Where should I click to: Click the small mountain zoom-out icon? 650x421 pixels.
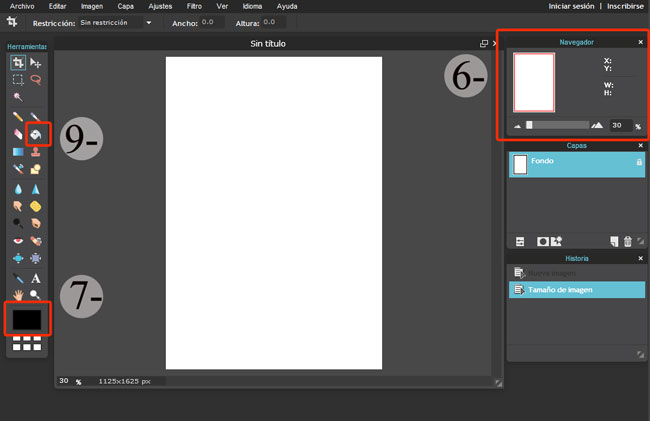(x=517, y=126)
